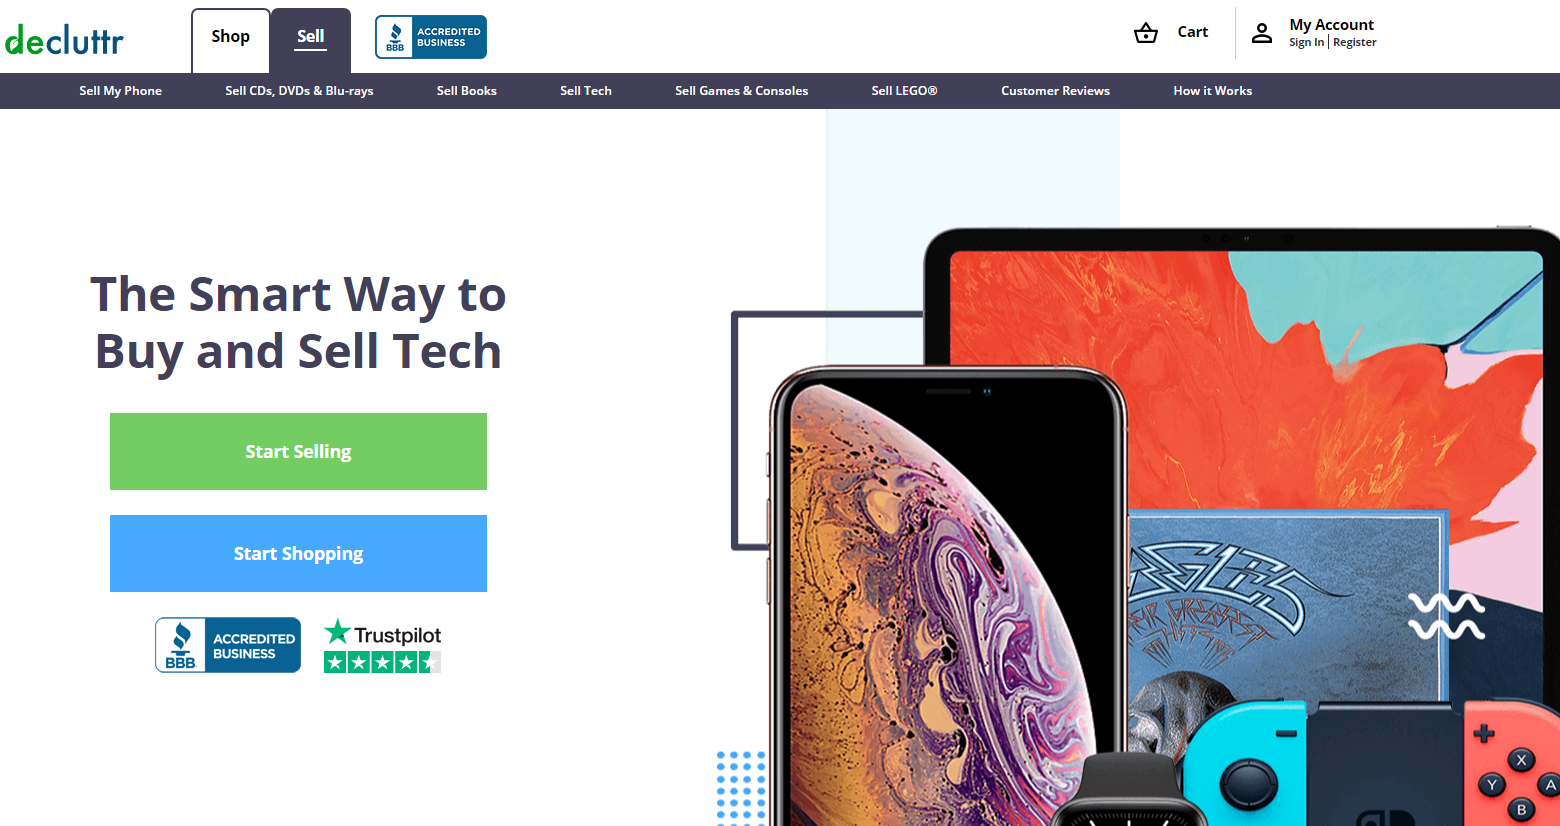Viewport: 1560px width, 826px height.
Task: Click the BBB Accredited Business header badge
Action: pyautogui.click(x=431, y=37)
